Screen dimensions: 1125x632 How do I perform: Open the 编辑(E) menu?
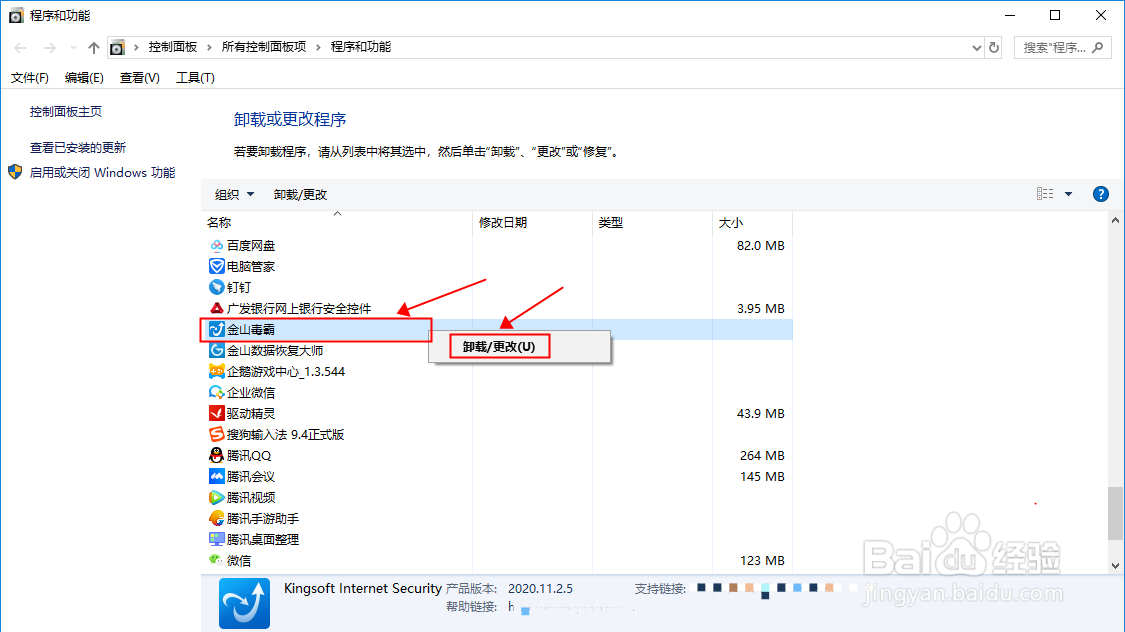(84, 77)
